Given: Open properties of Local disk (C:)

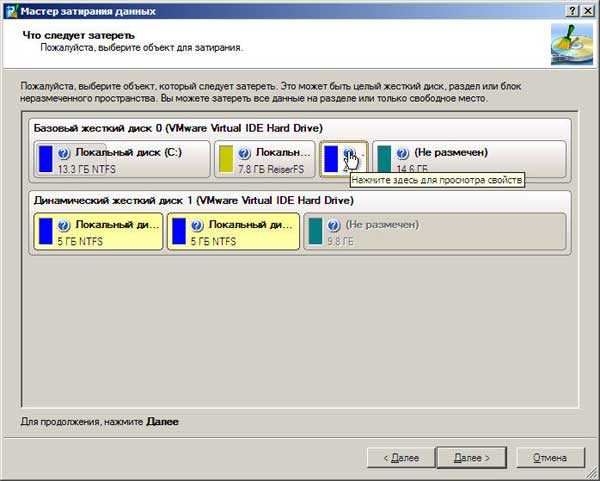Looking at the screenshot, I should 64,153.
